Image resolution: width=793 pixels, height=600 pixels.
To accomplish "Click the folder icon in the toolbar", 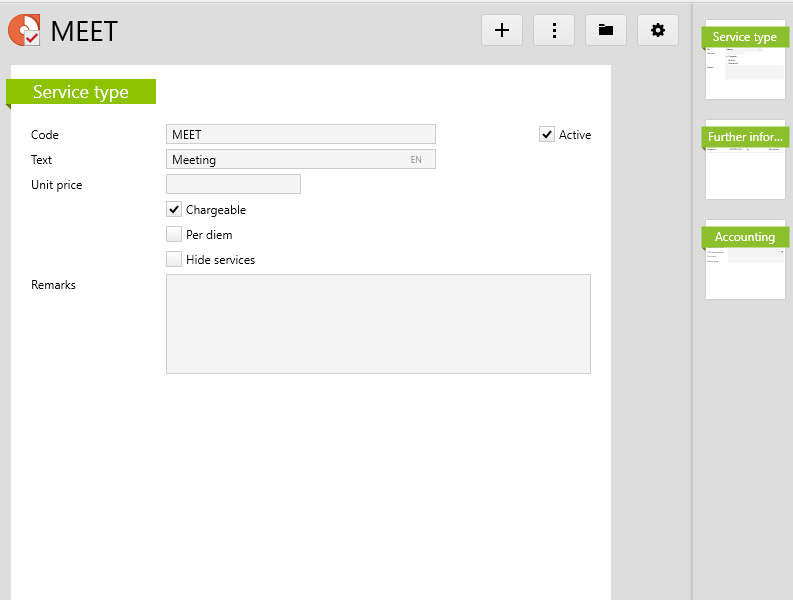I will (x=606, y=30).
